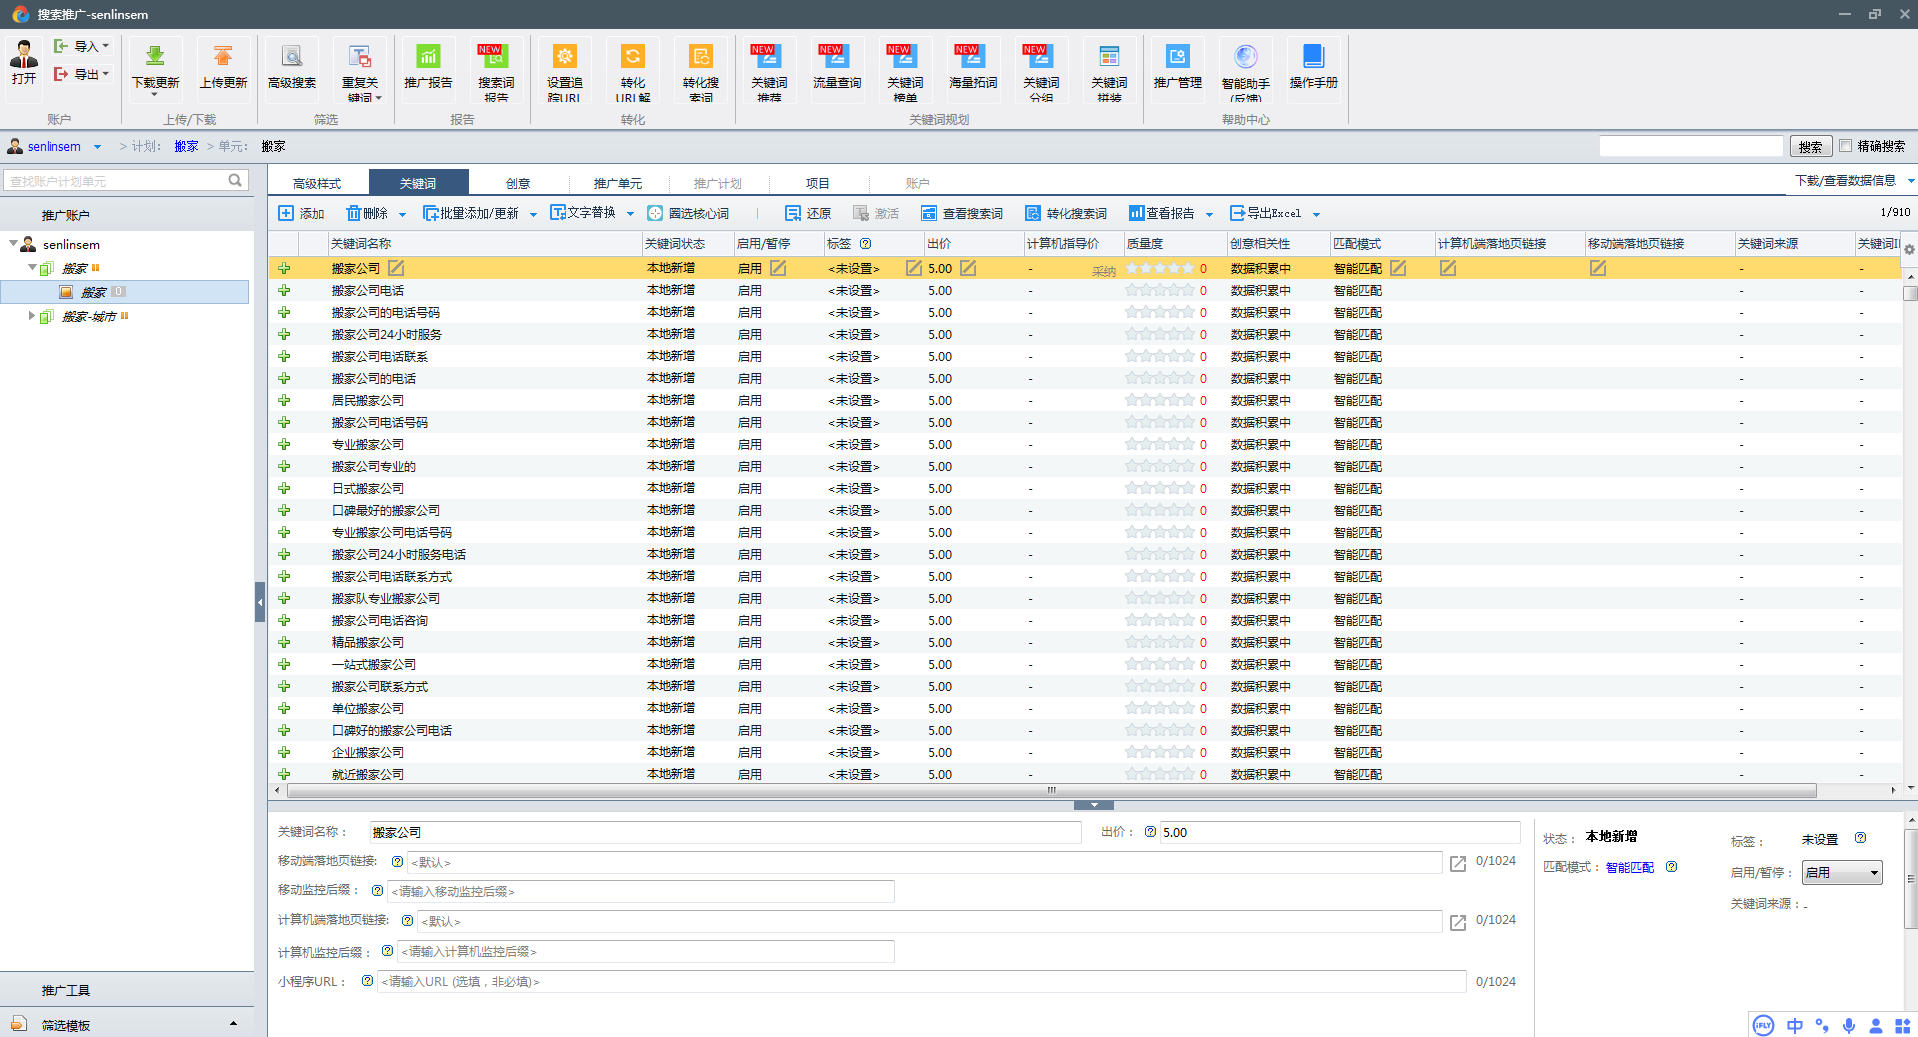Click the horizontal scrollbar under keyword table
The image size is (1918, 1037).
pos(1050,791)
